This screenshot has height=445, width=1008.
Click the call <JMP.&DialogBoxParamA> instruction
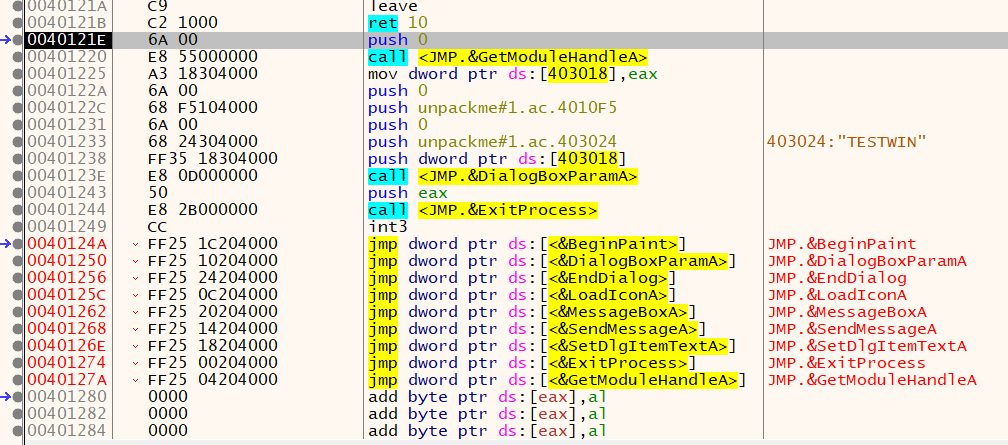tap(503, 176)
